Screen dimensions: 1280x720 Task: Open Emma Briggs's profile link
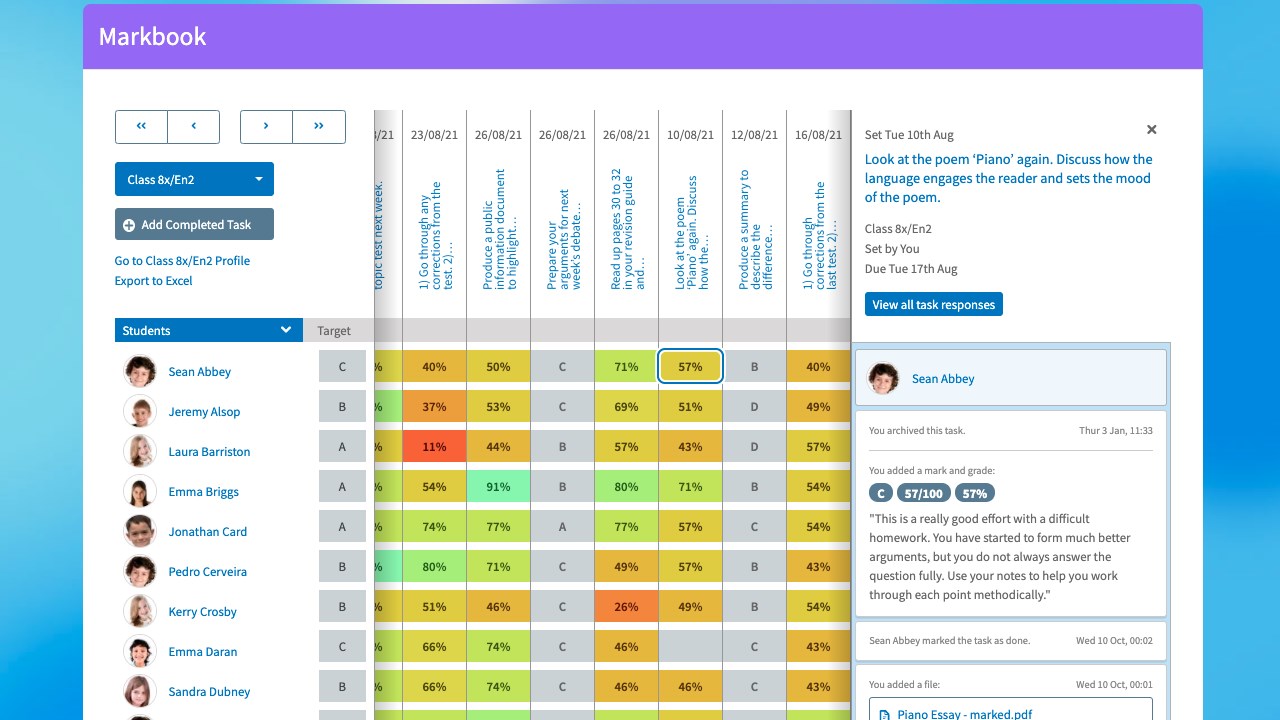pos(203,492)
